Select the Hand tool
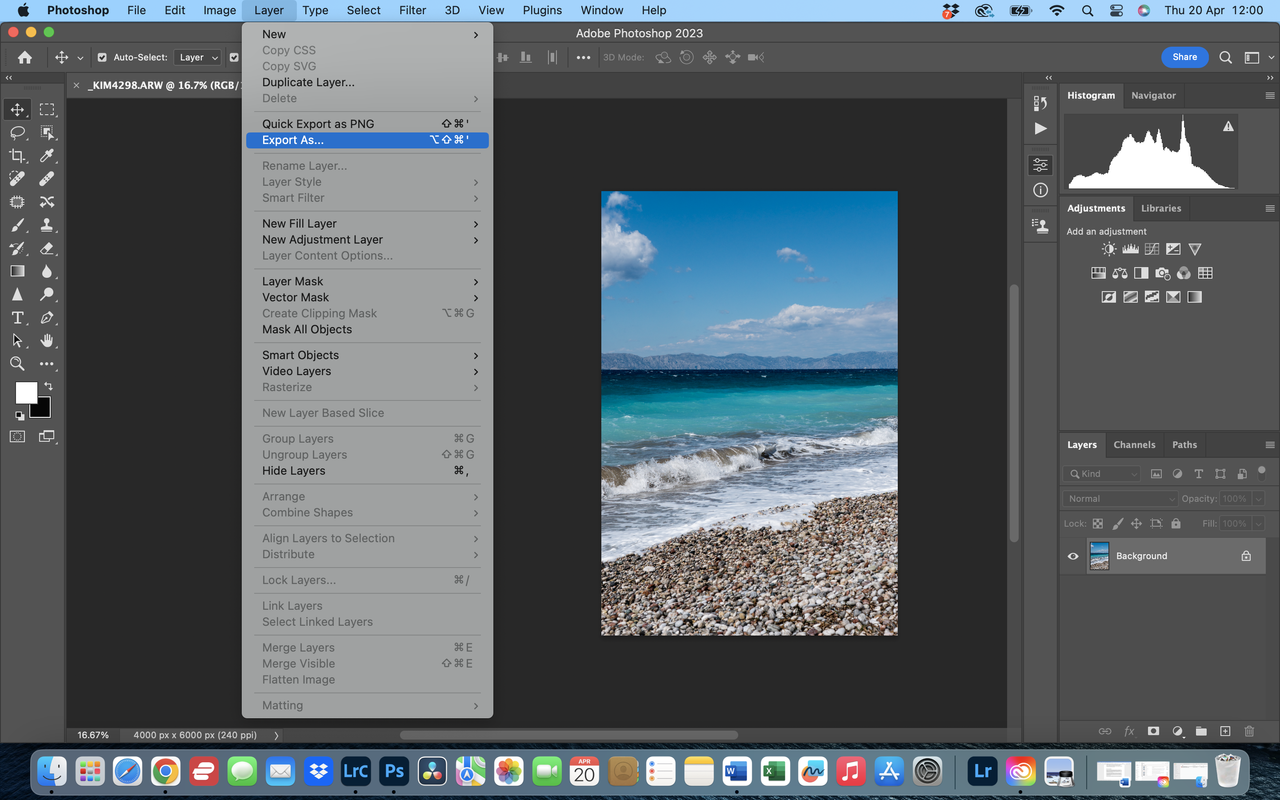This screenshot has height=800, width=1280. (x=47, y=341)
